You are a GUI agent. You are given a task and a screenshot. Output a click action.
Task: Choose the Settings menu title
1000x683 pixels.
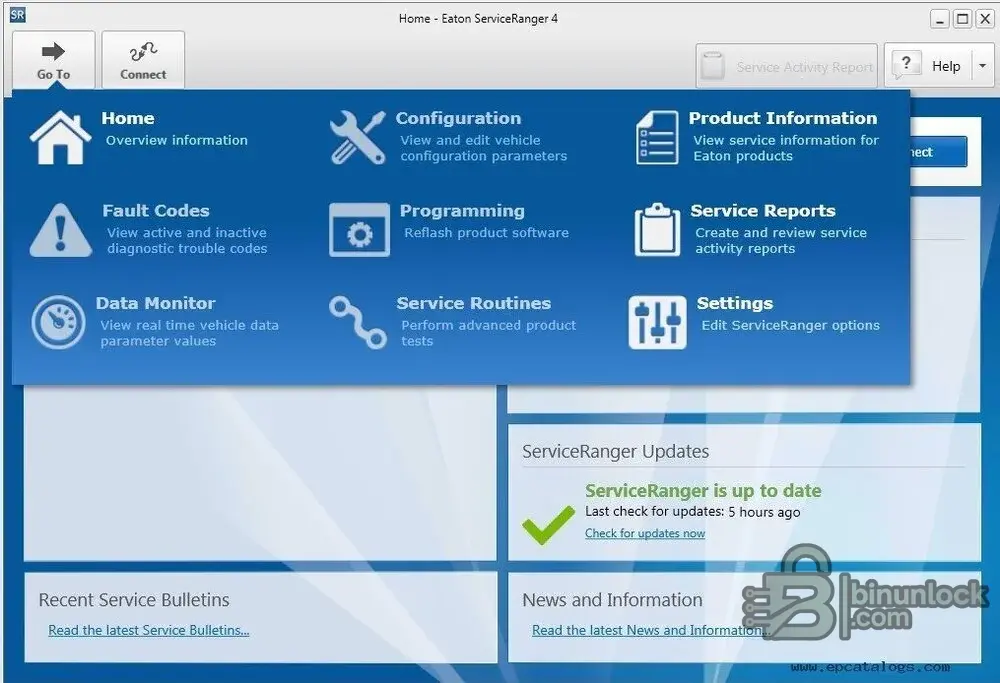735,303
